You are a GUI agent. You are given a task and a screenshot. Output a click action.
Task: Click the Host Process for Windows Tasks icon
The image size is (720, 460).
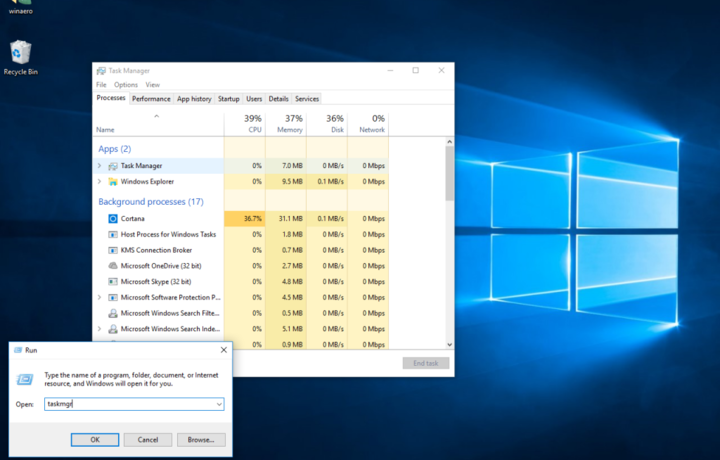coord(112,234)
